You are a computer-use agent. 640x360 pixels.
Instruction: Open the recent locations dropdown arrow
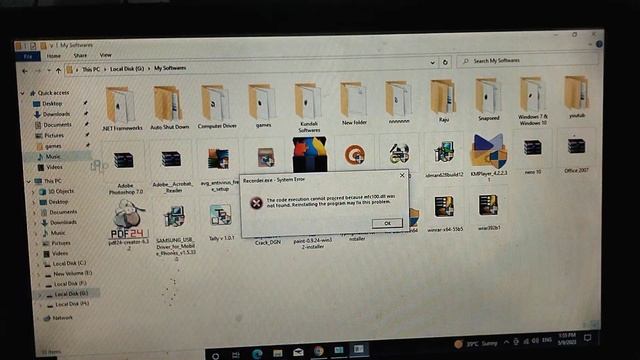[49, 71]
